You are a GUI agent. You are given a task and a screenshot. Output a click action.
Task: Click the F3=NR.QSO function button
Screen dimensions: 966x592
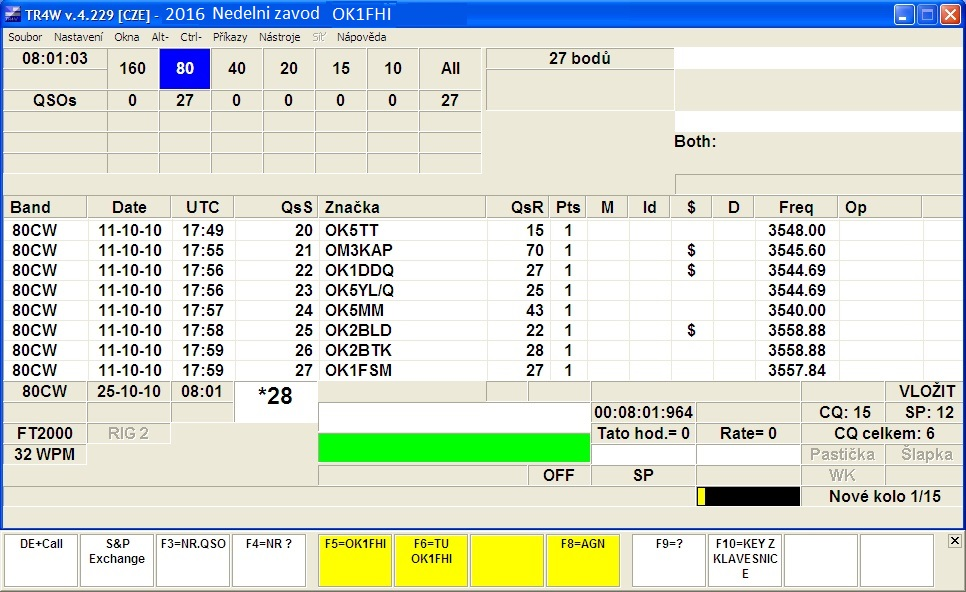point(193,560)
